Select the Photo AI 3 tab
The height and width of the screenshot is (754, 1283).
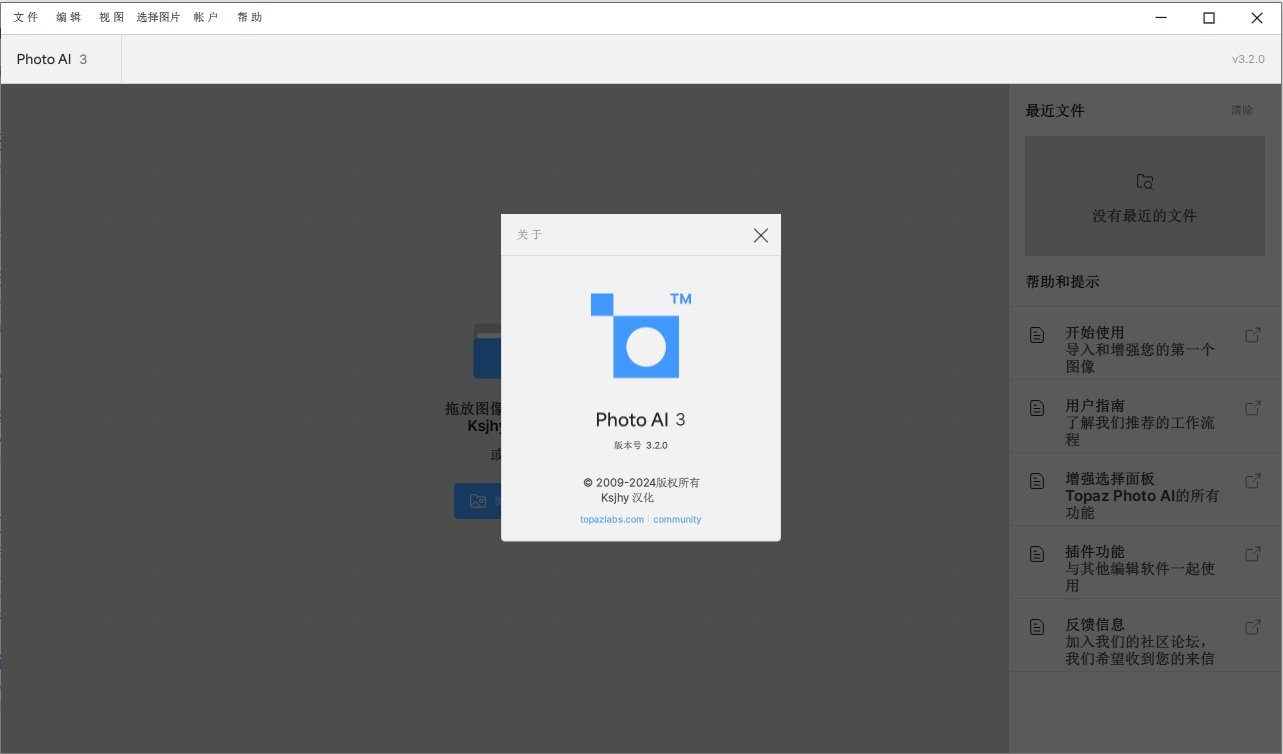coord(60,59)
